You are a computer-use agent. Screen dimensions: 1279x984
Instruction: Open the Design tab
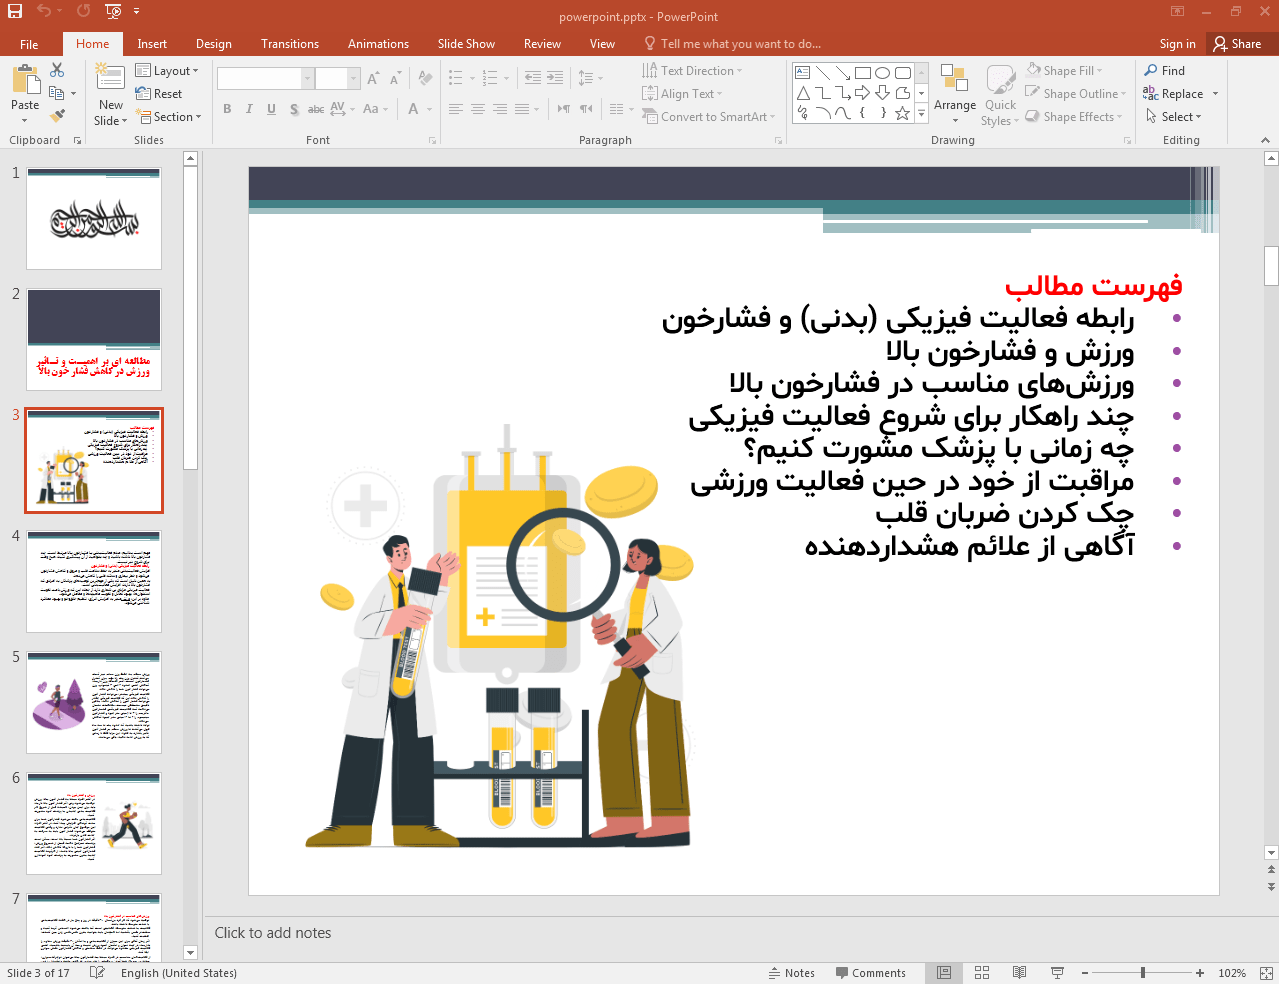(213, 44)
